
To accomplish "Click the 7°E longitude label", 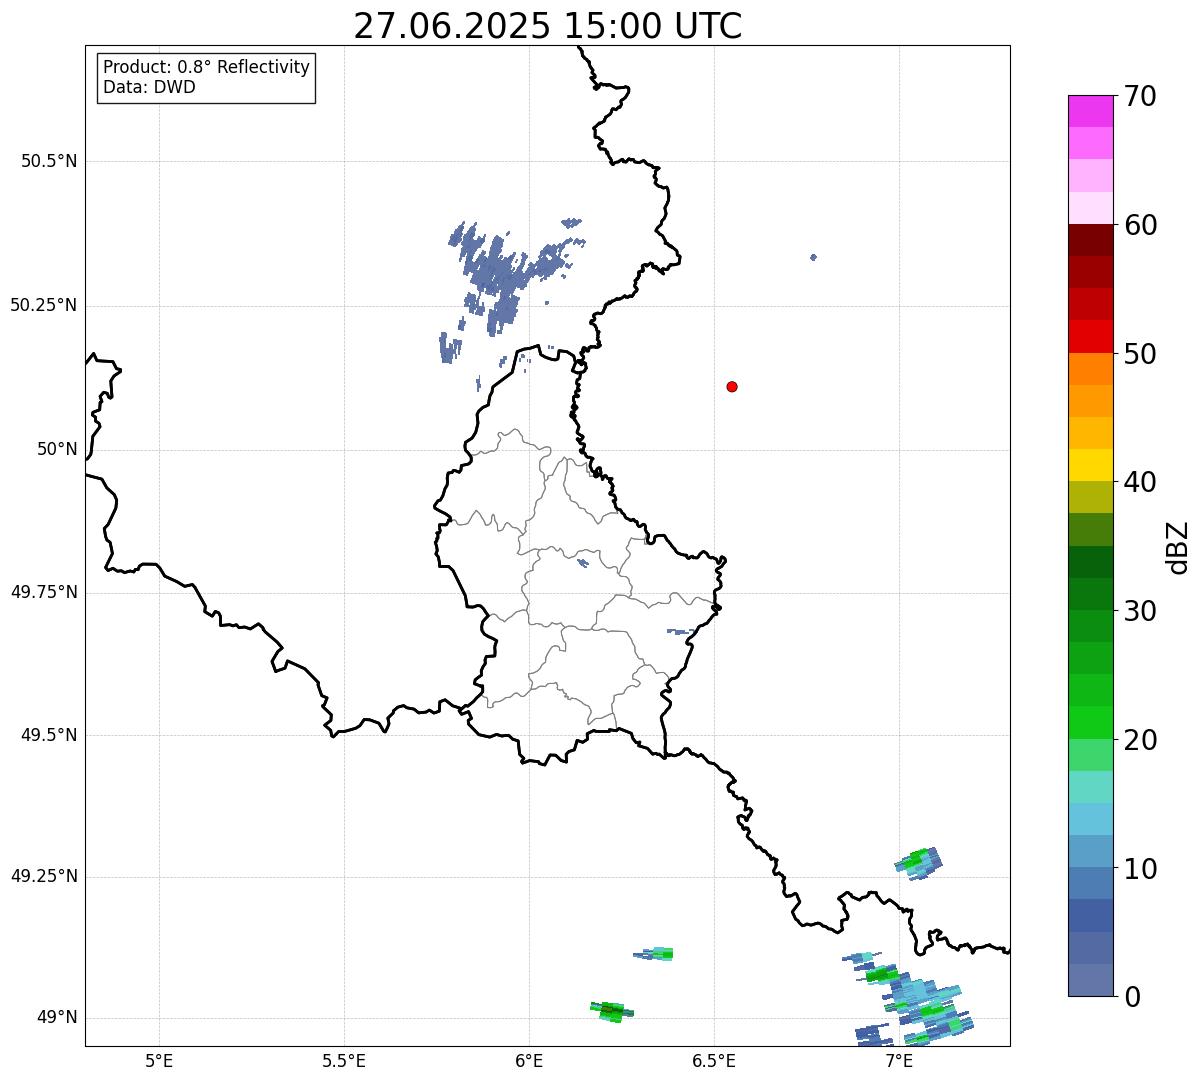I will (x=899, y=1060).
